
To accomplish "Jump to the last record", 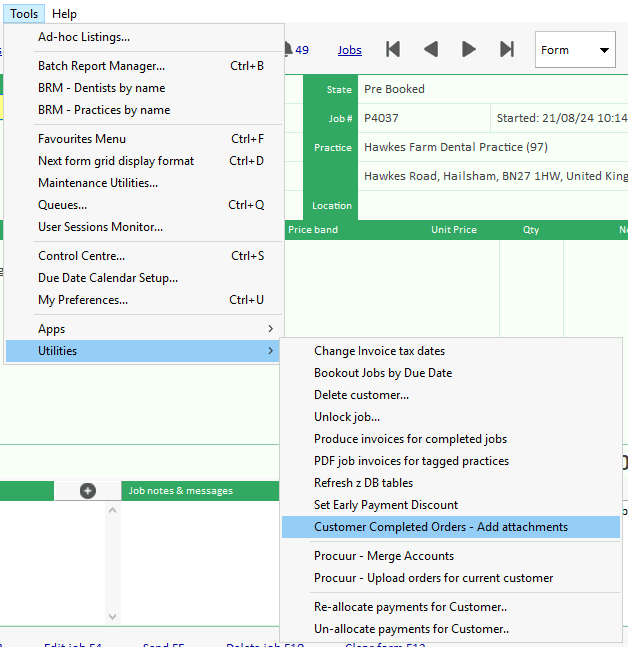I will coord(507,50).
